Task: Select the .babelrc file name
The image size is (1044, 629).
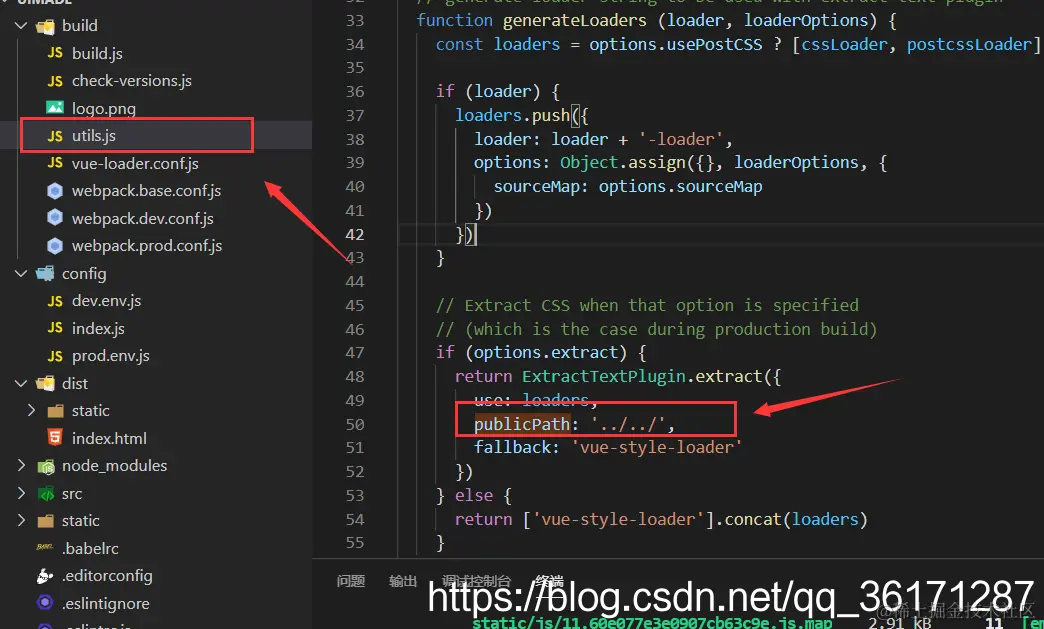Action: pyautogui.click(x=90, y=548)
